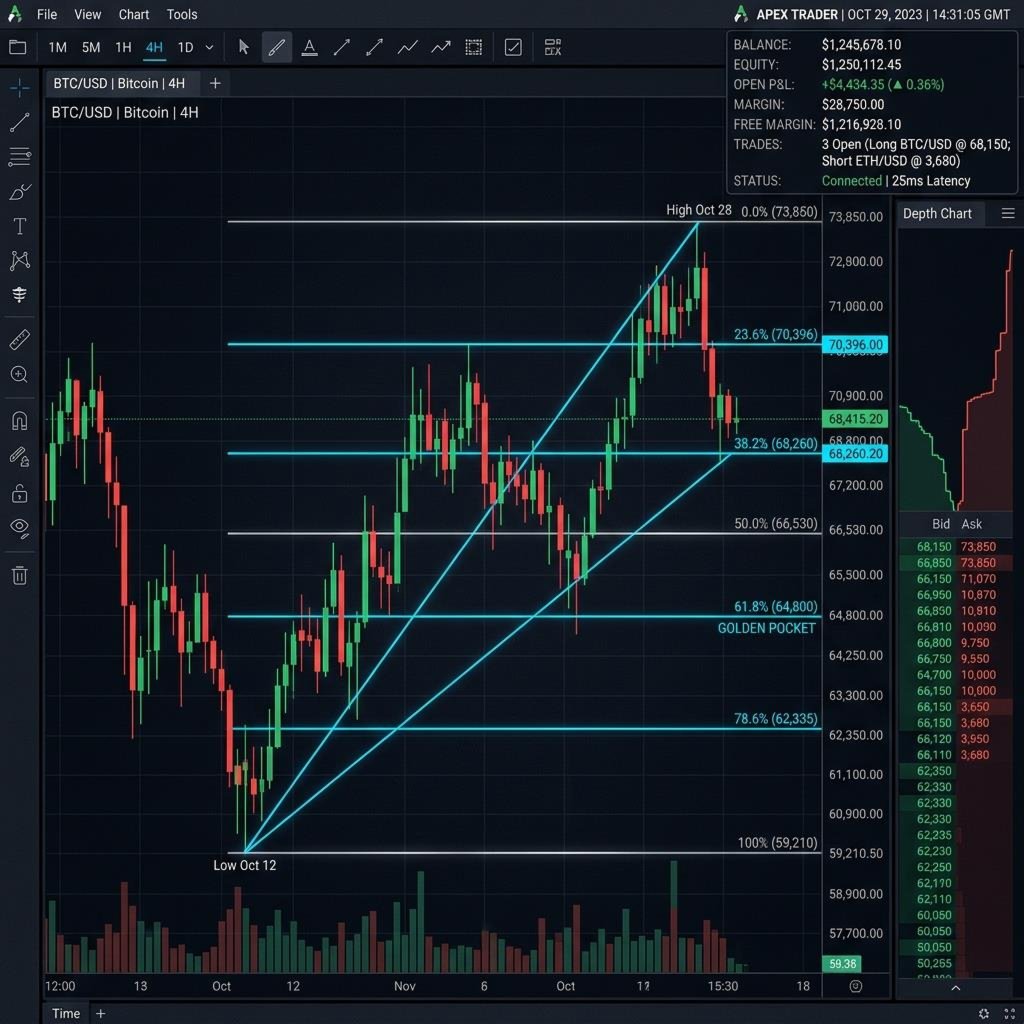The height and width of the screenshot is (1024, 1024).
Task: Open the File menu
Action: pyautogui.click(x=46, y=14)
